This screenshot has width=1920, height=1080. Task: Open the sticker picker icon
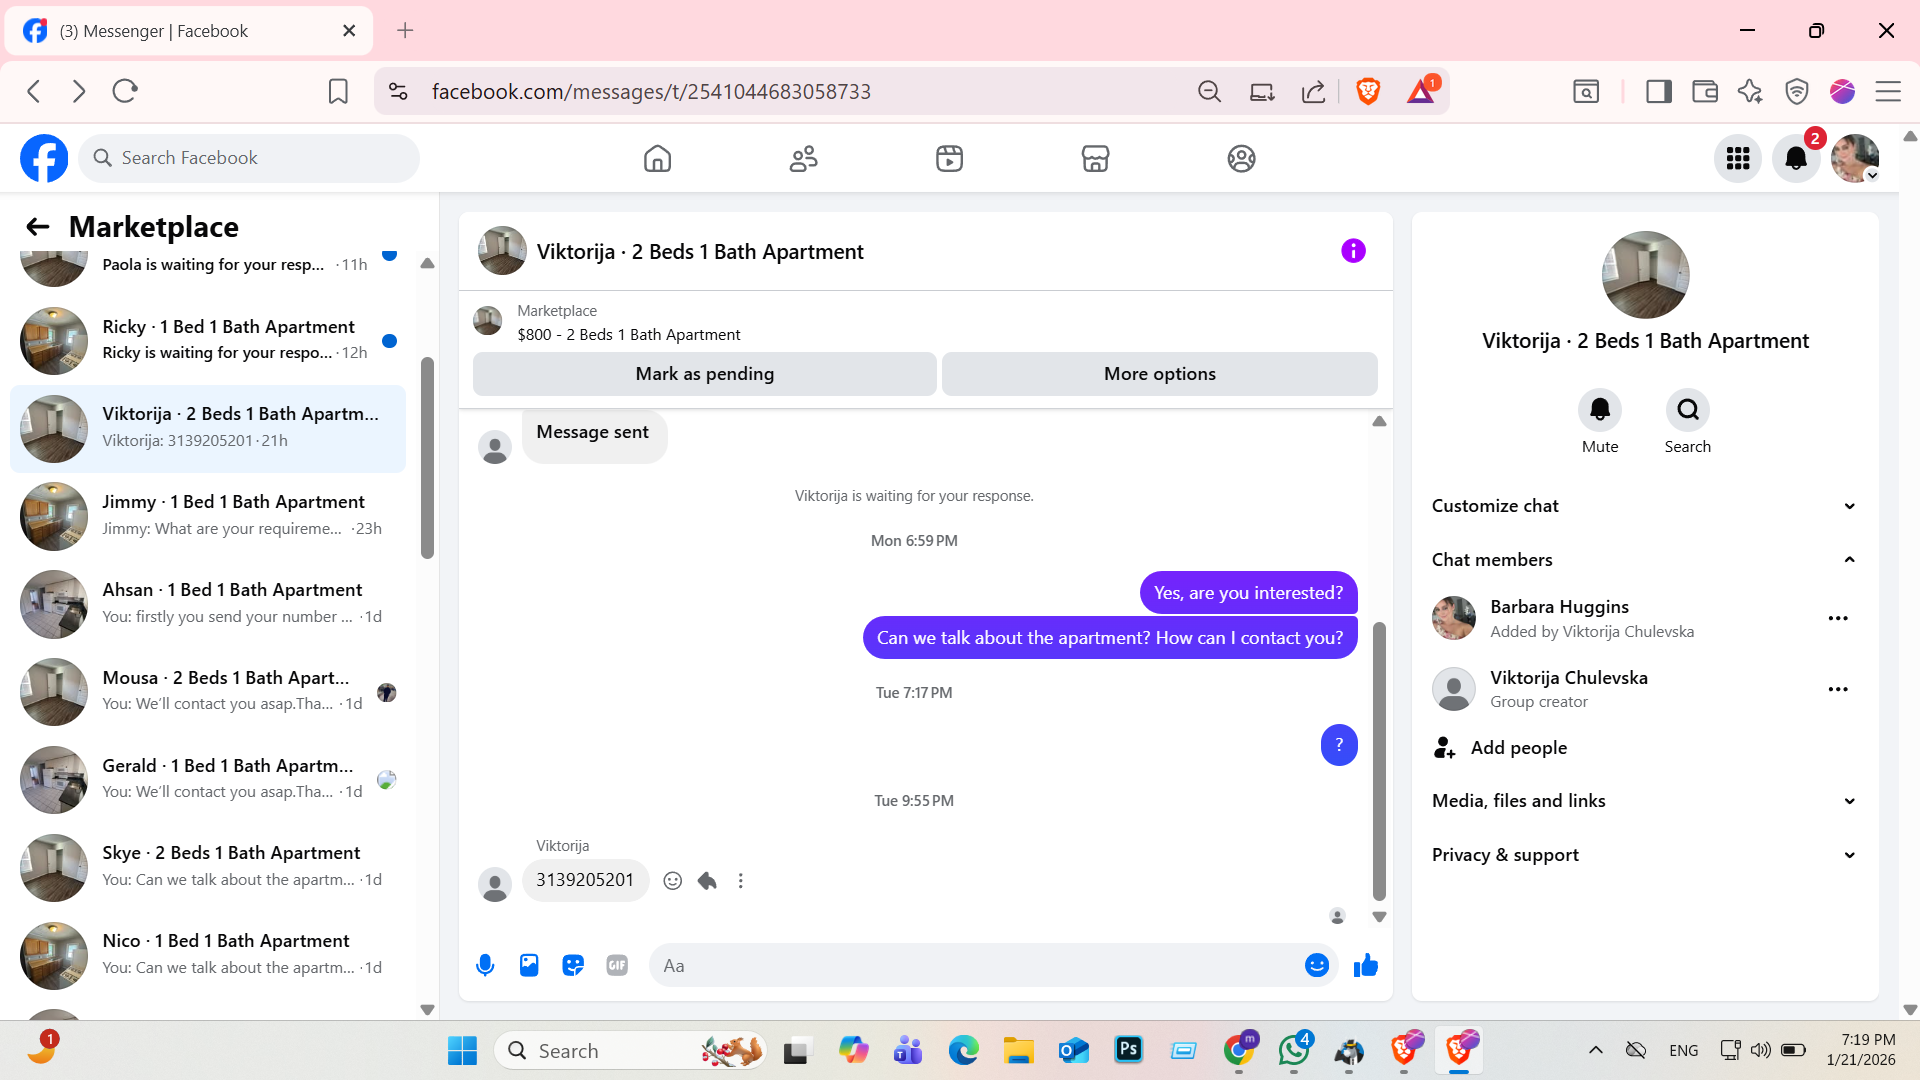click(573, 965)
